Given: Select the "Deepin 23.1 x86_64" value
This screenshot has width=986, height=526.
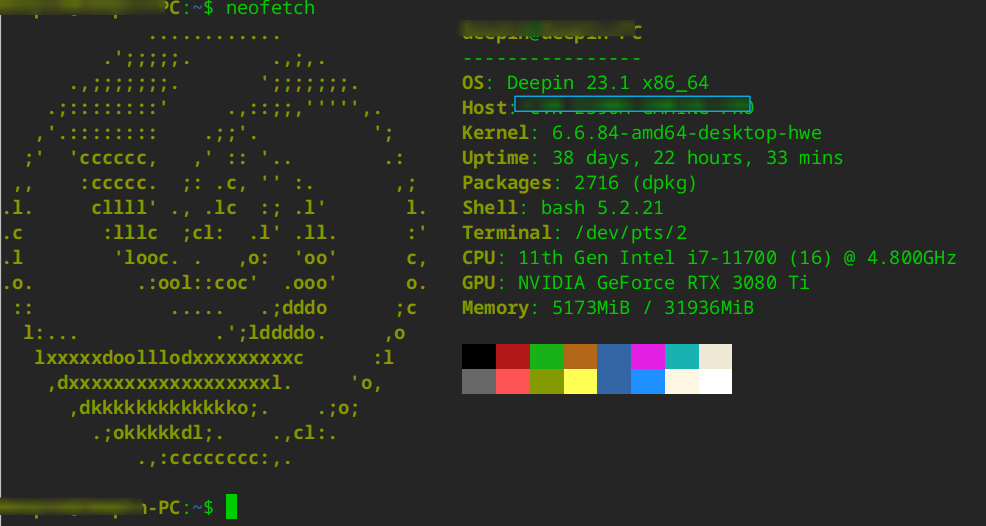Looking at the screenshot, I should click(607, 82).
